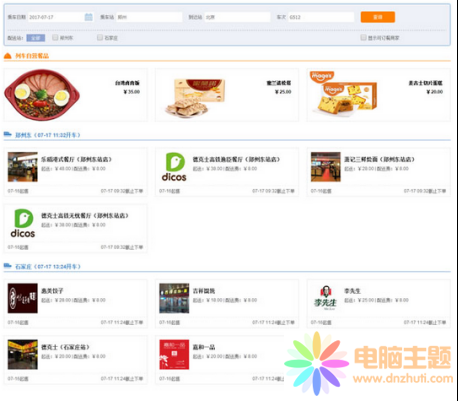458x401 pixels.
Task: Open the Hoge's toast cake product image
Action: tap(344, 94)
